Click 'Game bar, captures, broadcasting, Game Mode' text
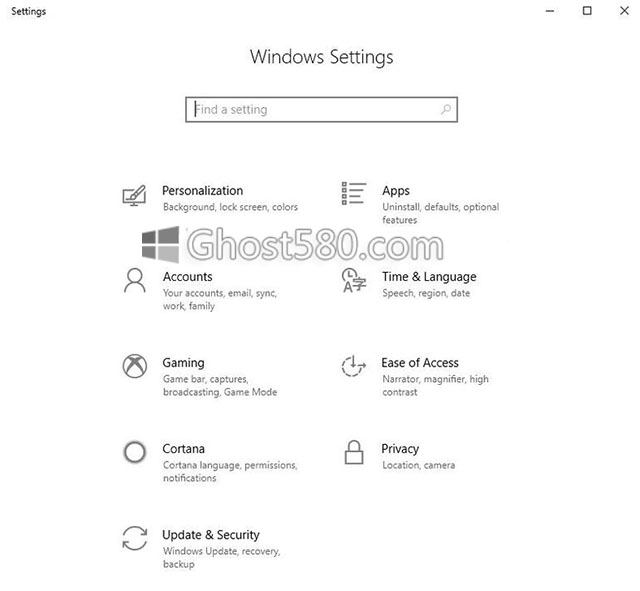This screenshot has height=591, width=640. [x=220, y=386]
